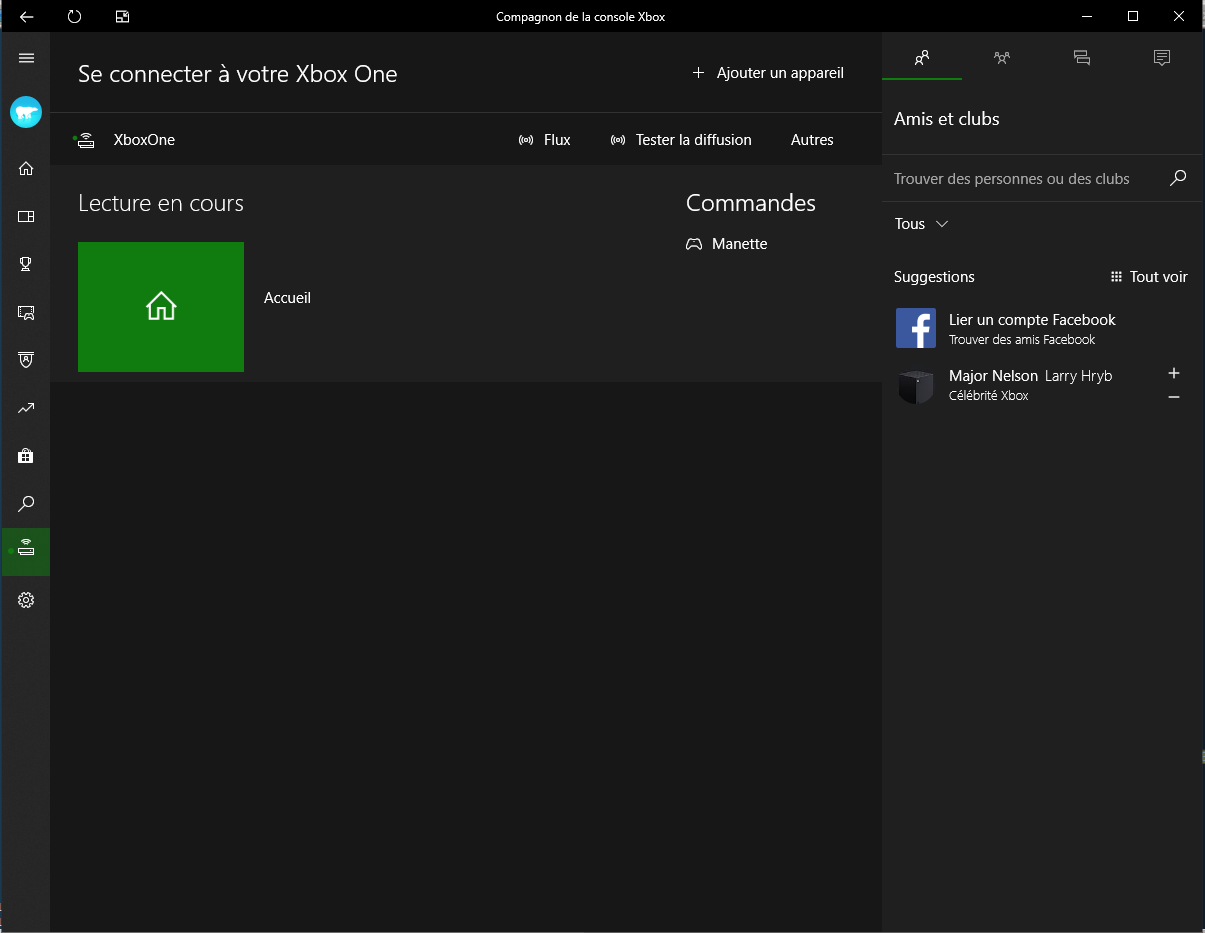Open the Autres options menu

pyautogui.click(x=811, y=140)
